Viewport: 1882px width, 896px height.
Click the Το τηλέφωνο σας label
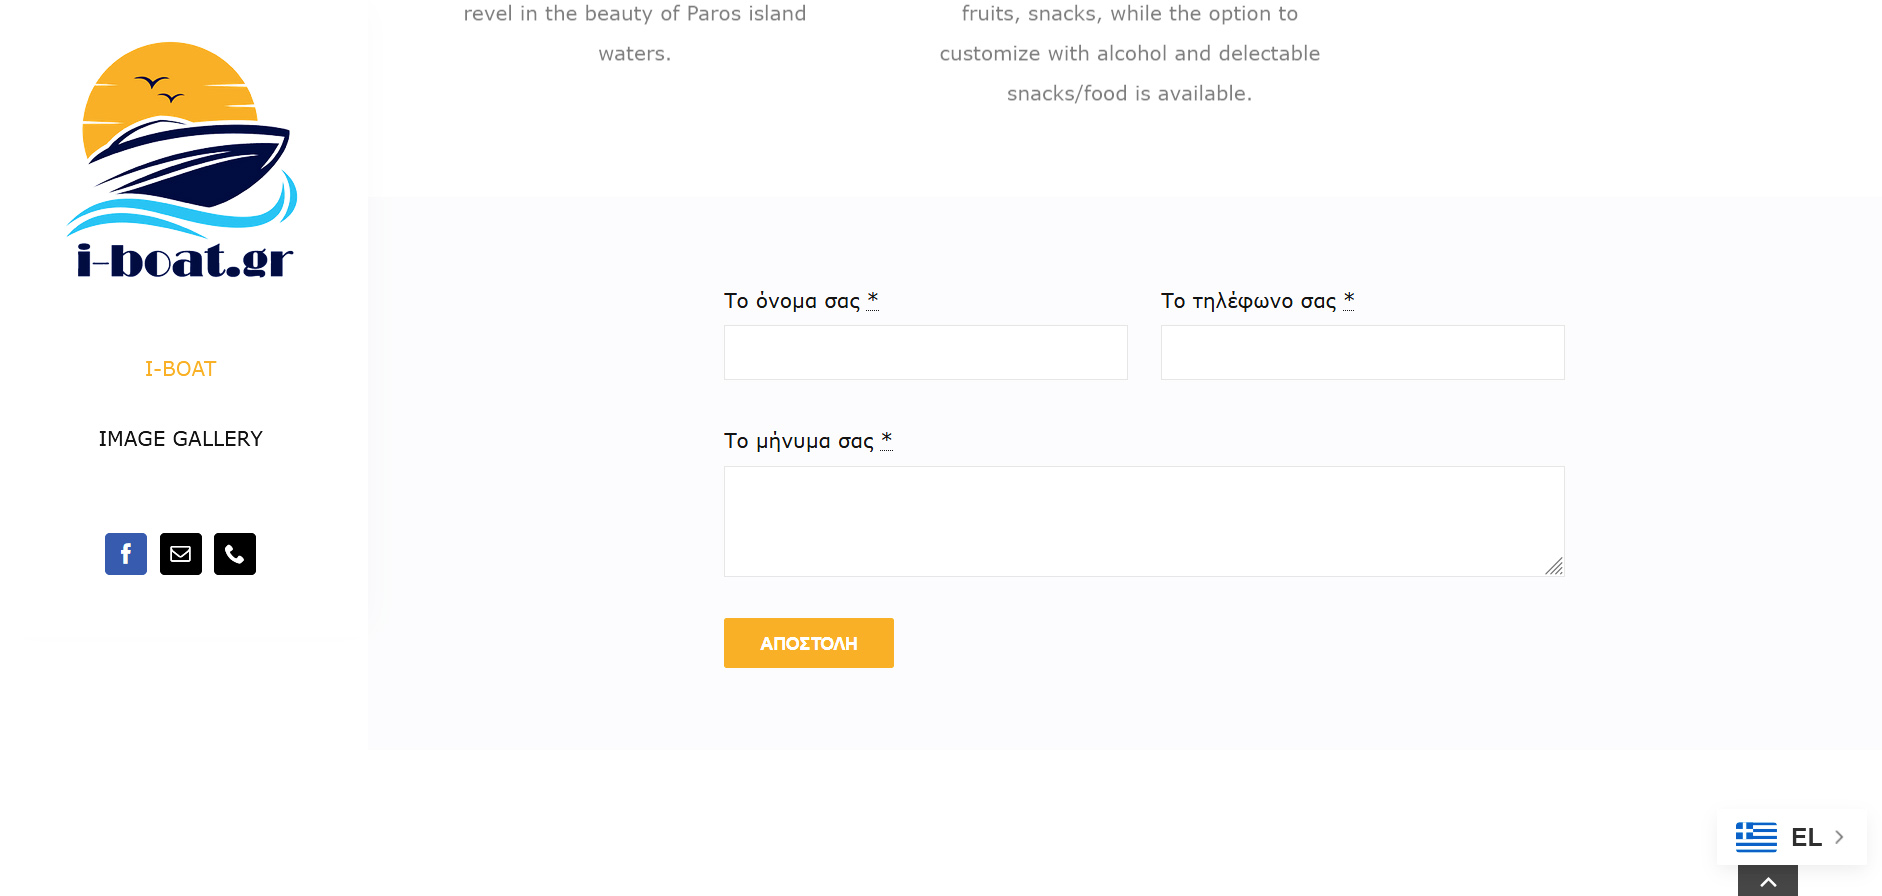1249,301
